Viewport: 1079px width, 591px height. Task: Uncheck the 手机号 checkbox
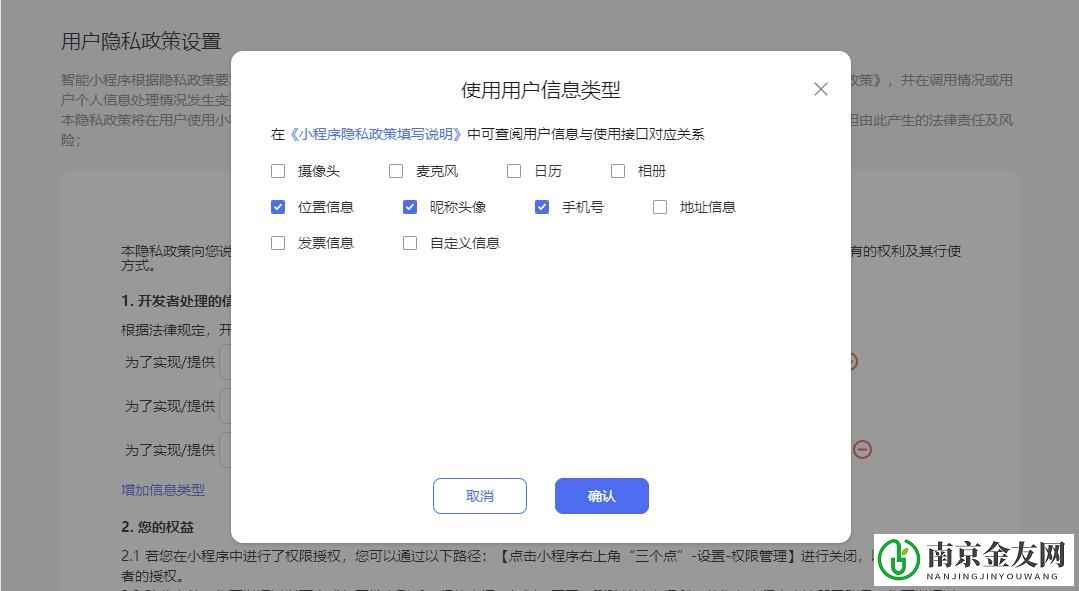click(542, 207)
